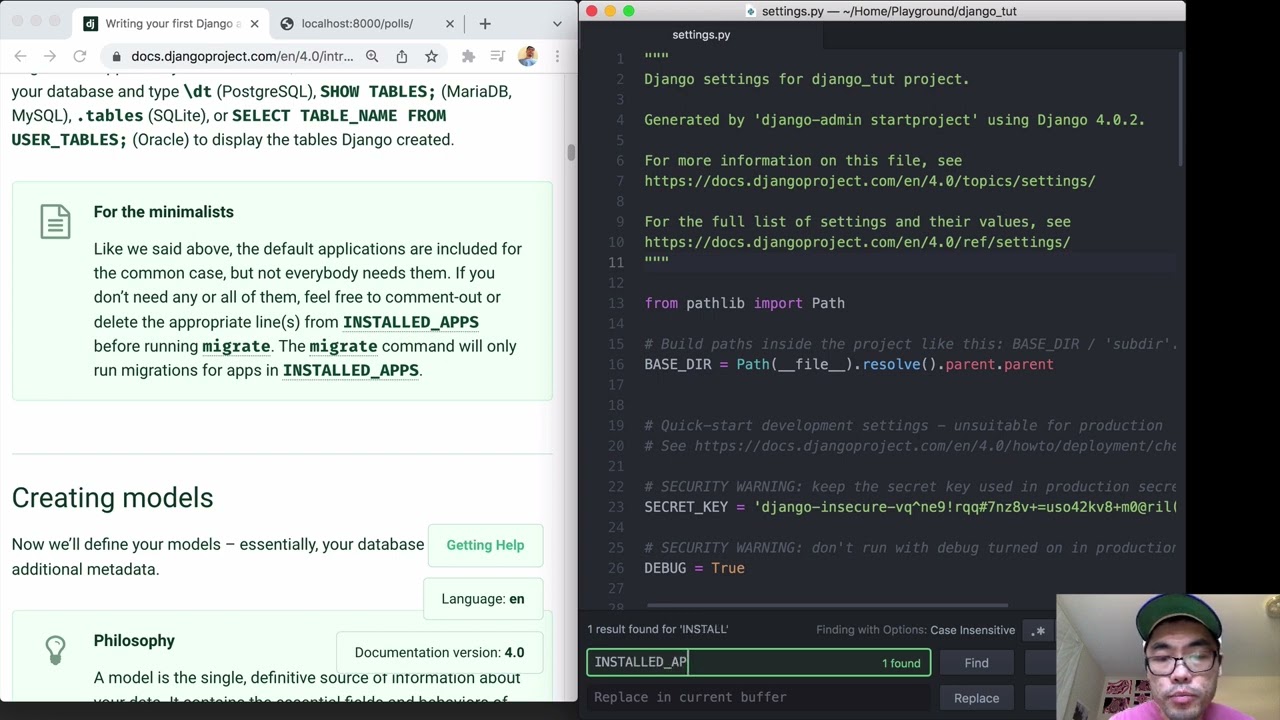
Task: Share this page via share icon
Action: pyautogui.click(x=402, y=57)
